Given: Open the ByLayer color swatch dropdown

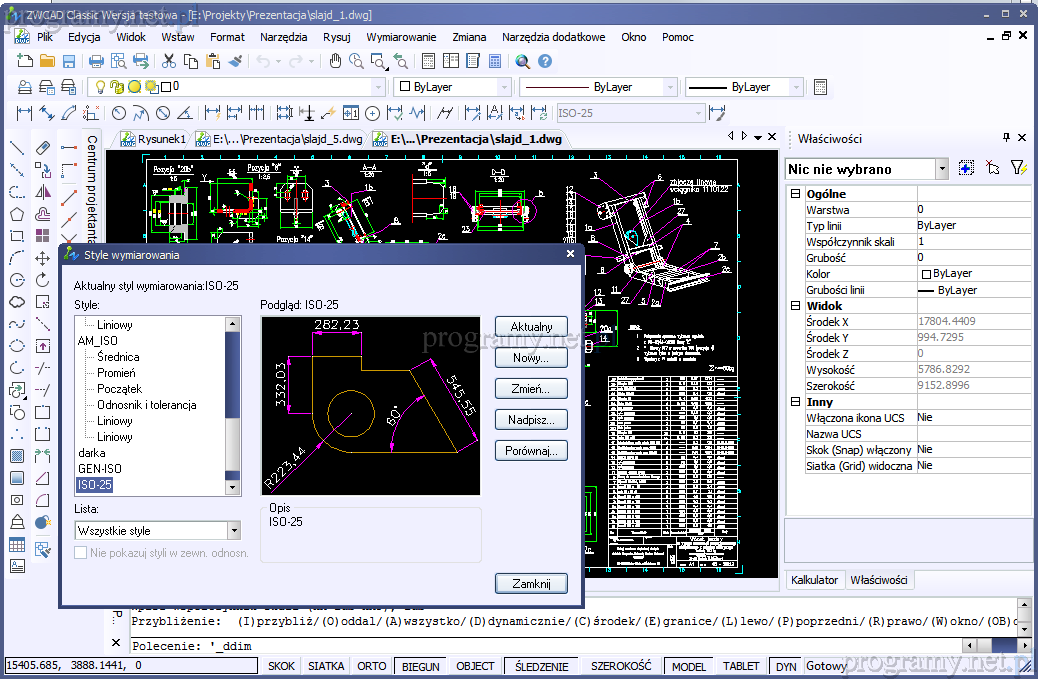Looking at the screenshot, I should (504, 87).
